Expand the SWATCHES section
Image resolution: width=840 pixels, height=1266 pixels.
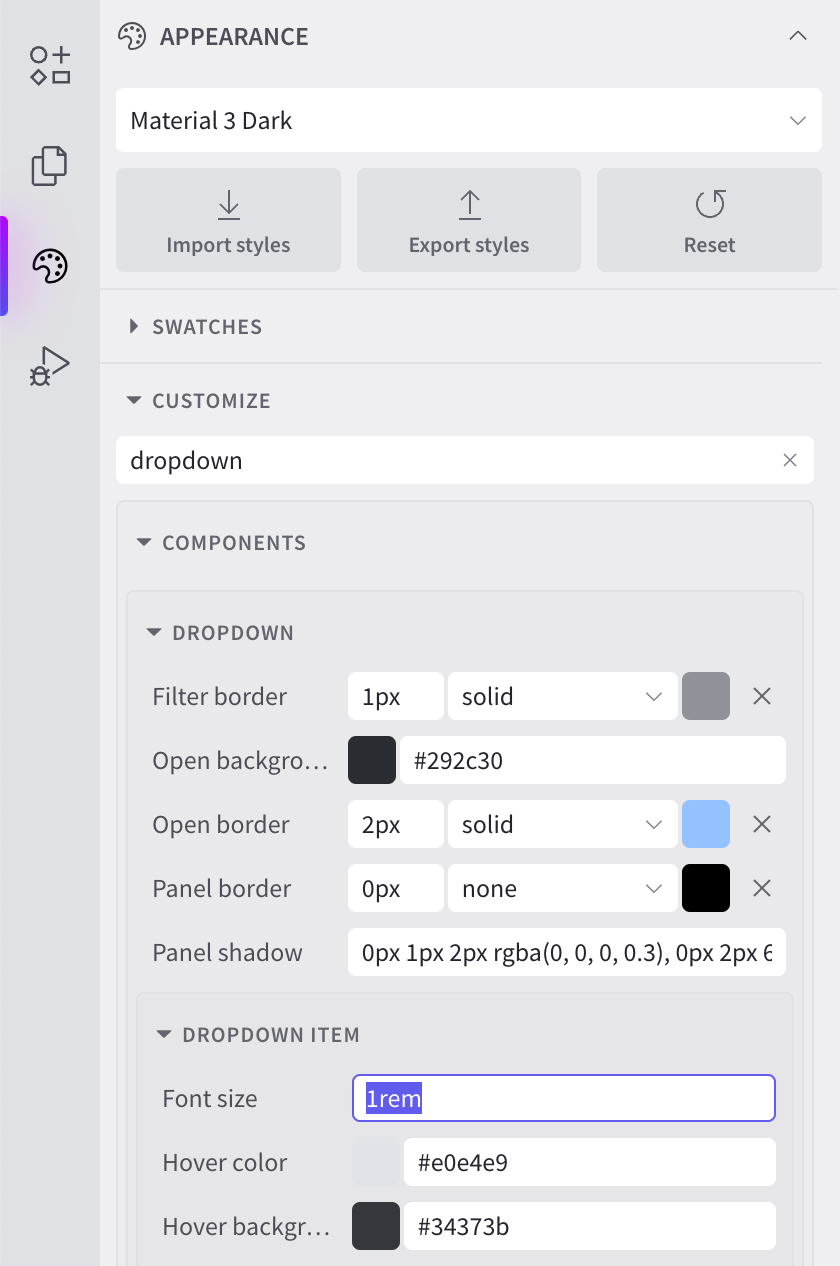(x=133, y=326)
